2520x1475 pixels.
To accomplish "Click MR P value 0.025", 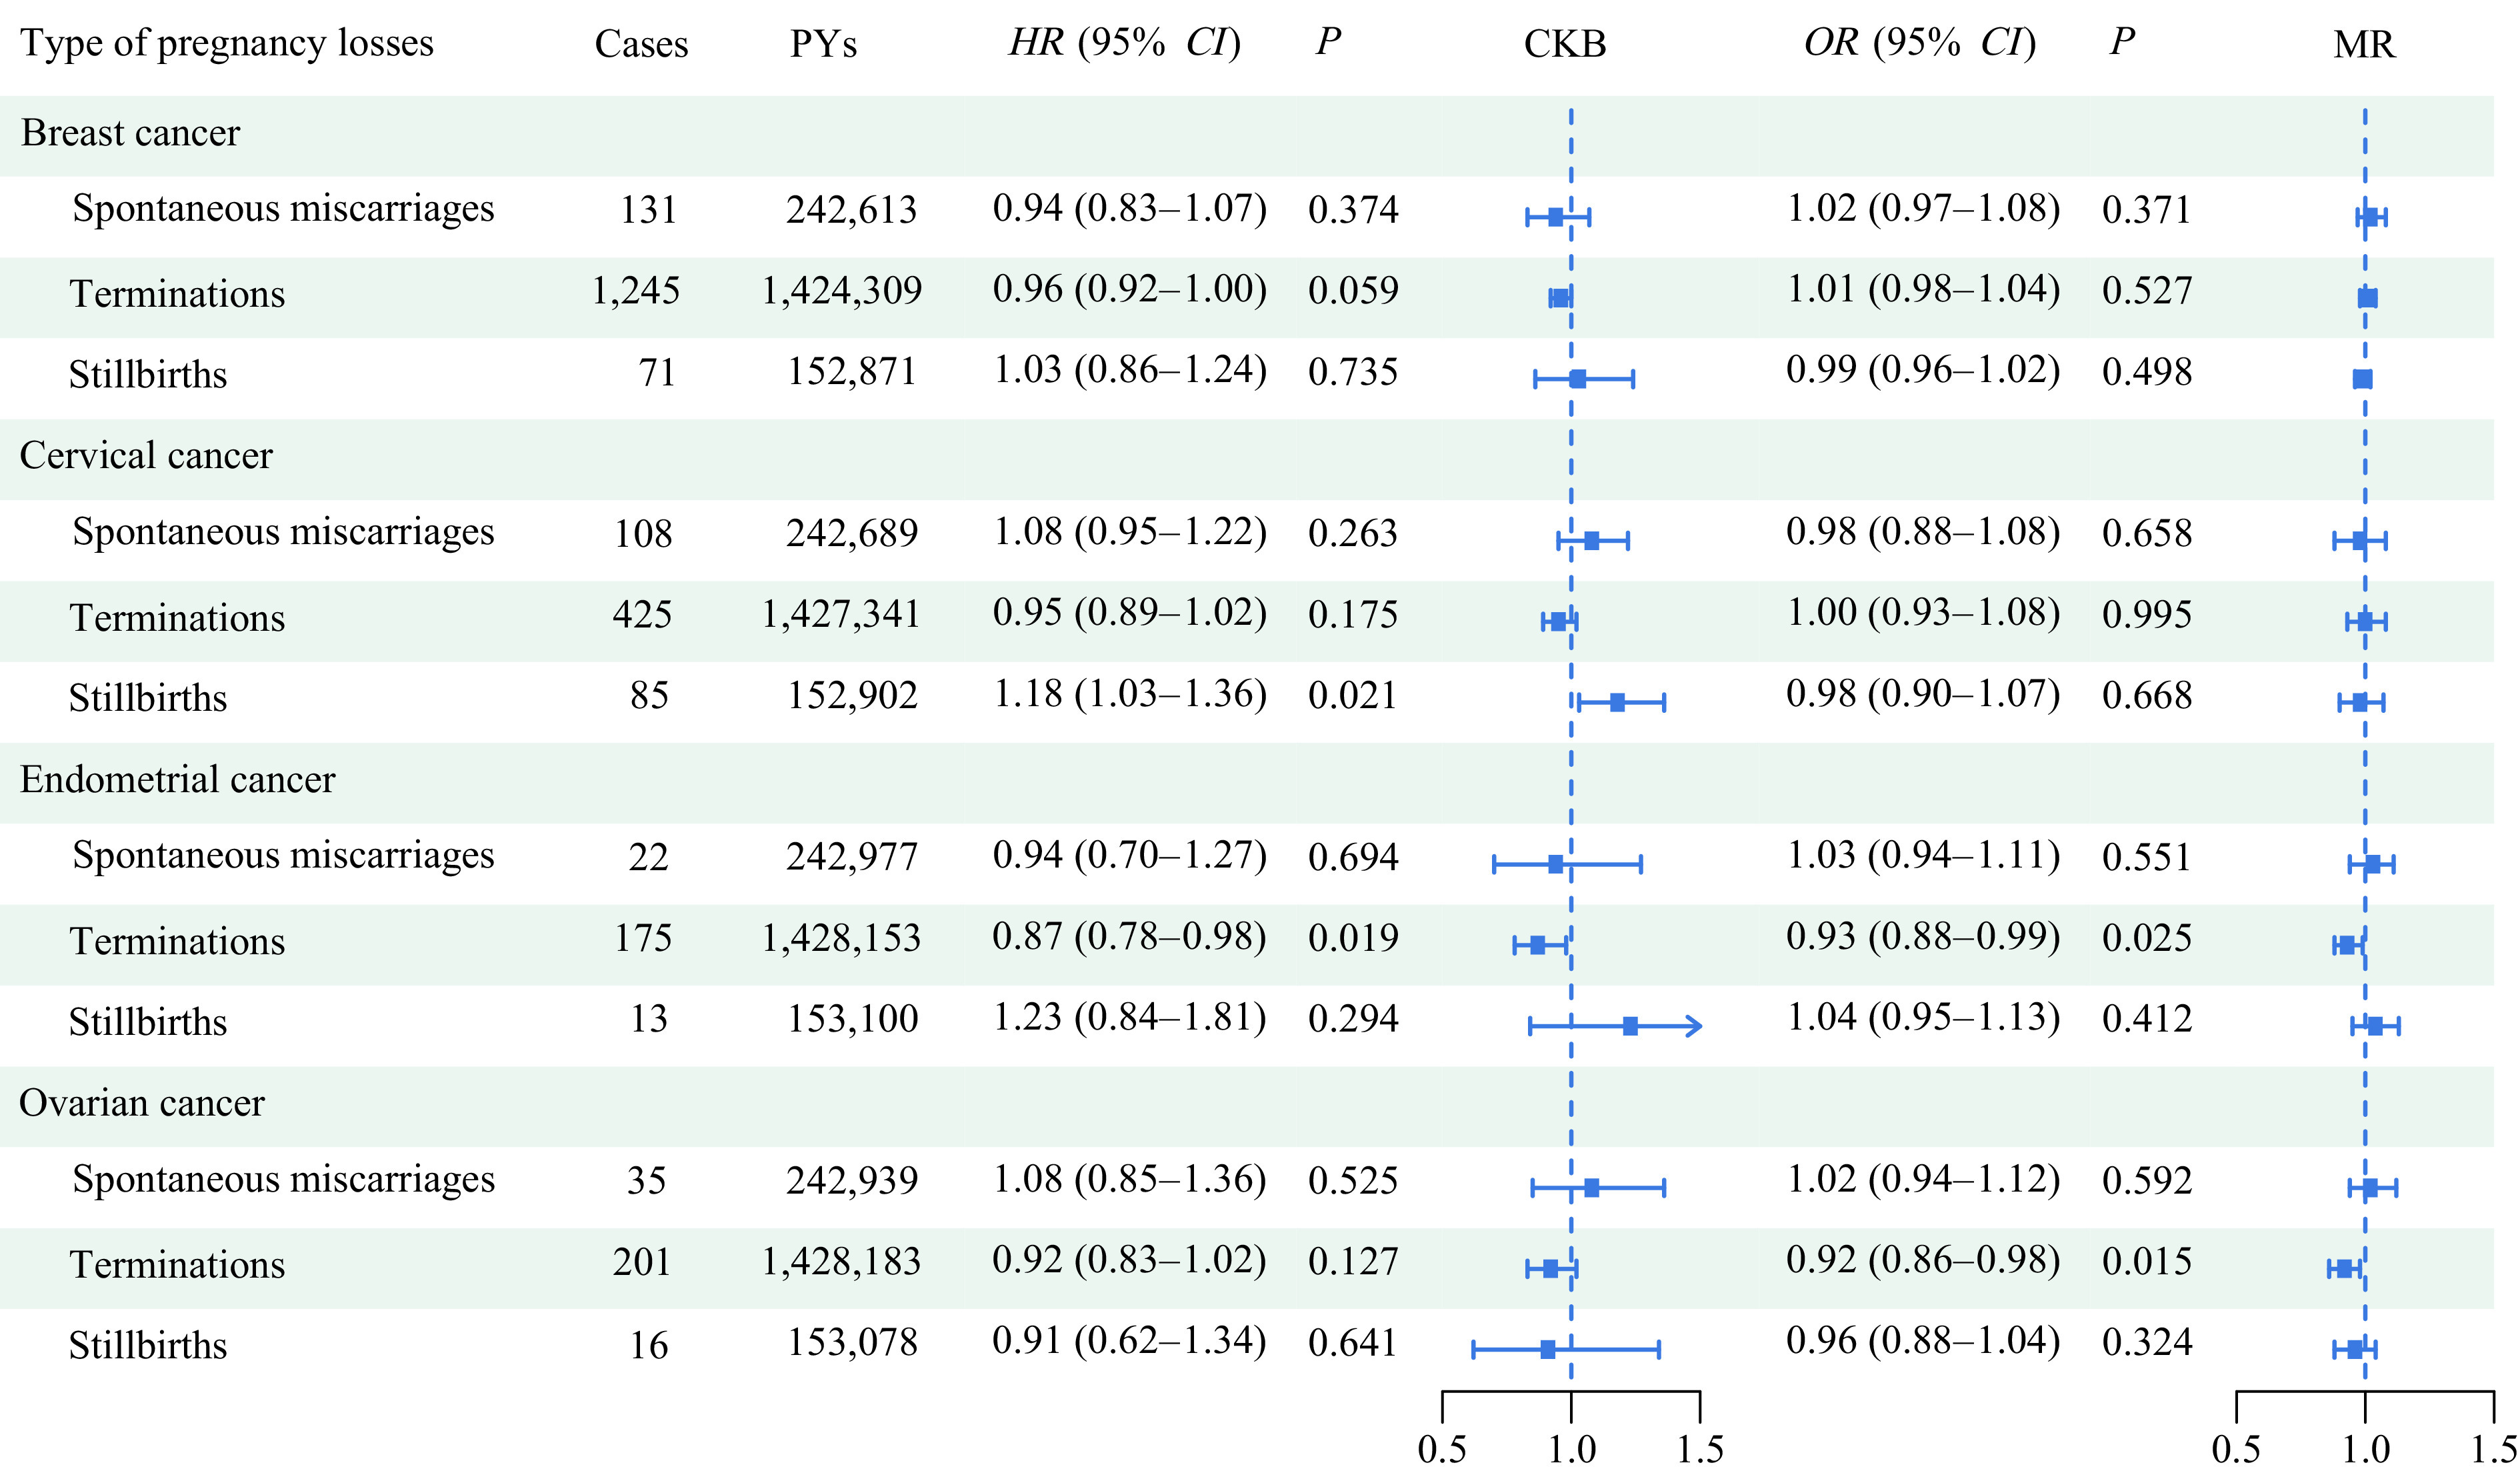I will pyautogui.click(x=2147, y=939).
